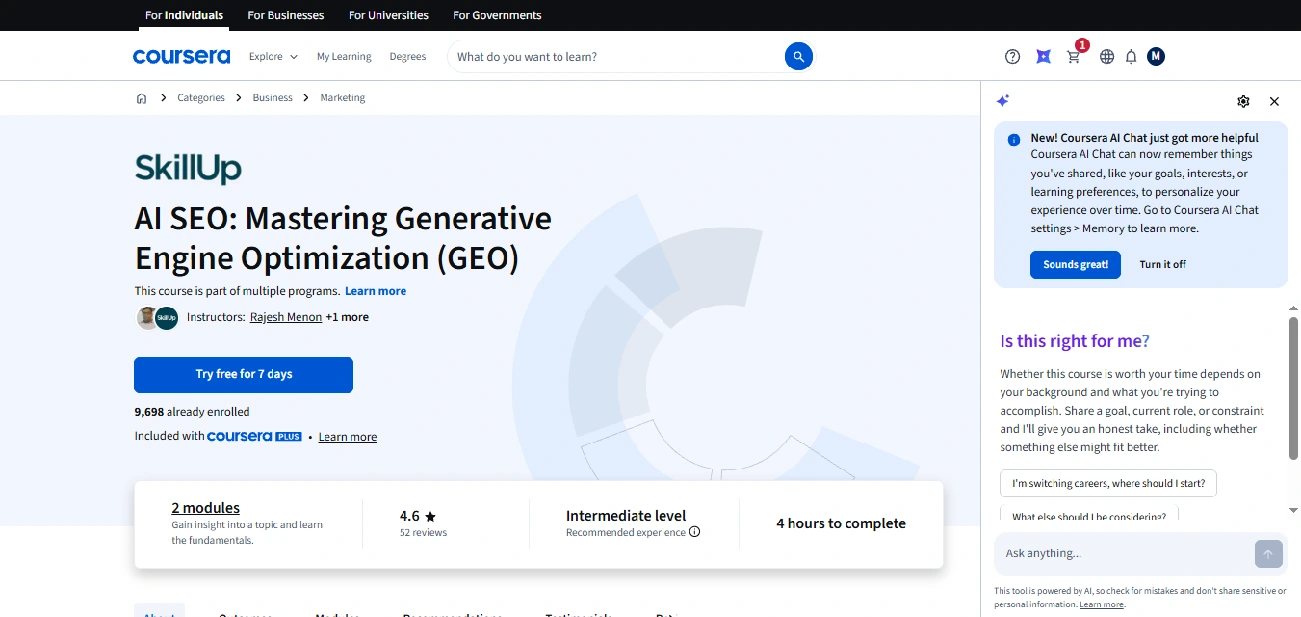The height and width of the screenshot is (617, 1301).
Task: Click the sparkle icon in chat panel
Action: pyautogui.click(x=1003, y=100)
